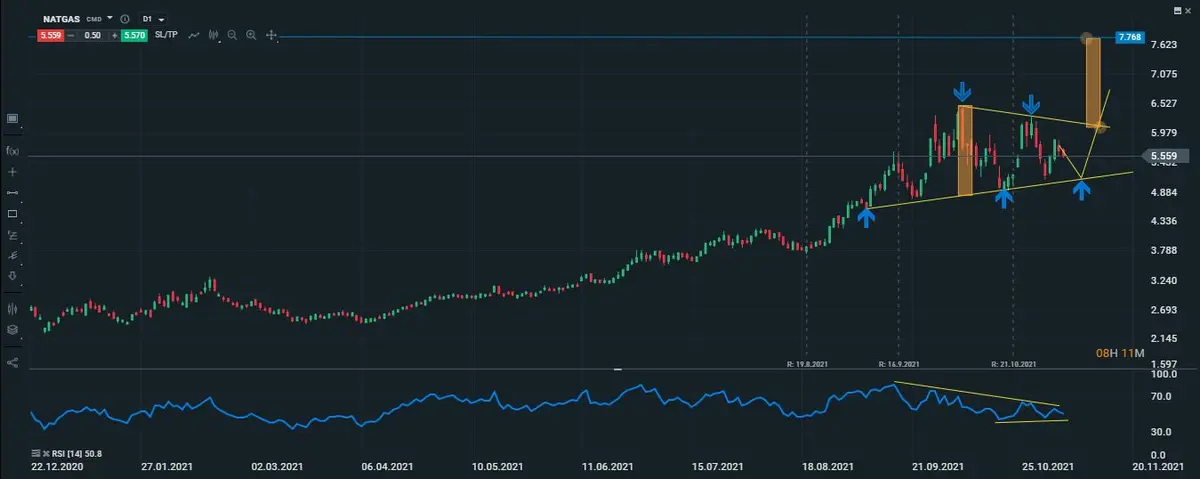This screenshot has width=1200, height=479.
Task: Click the green 5.570 buy button
Action: [135, 36]
